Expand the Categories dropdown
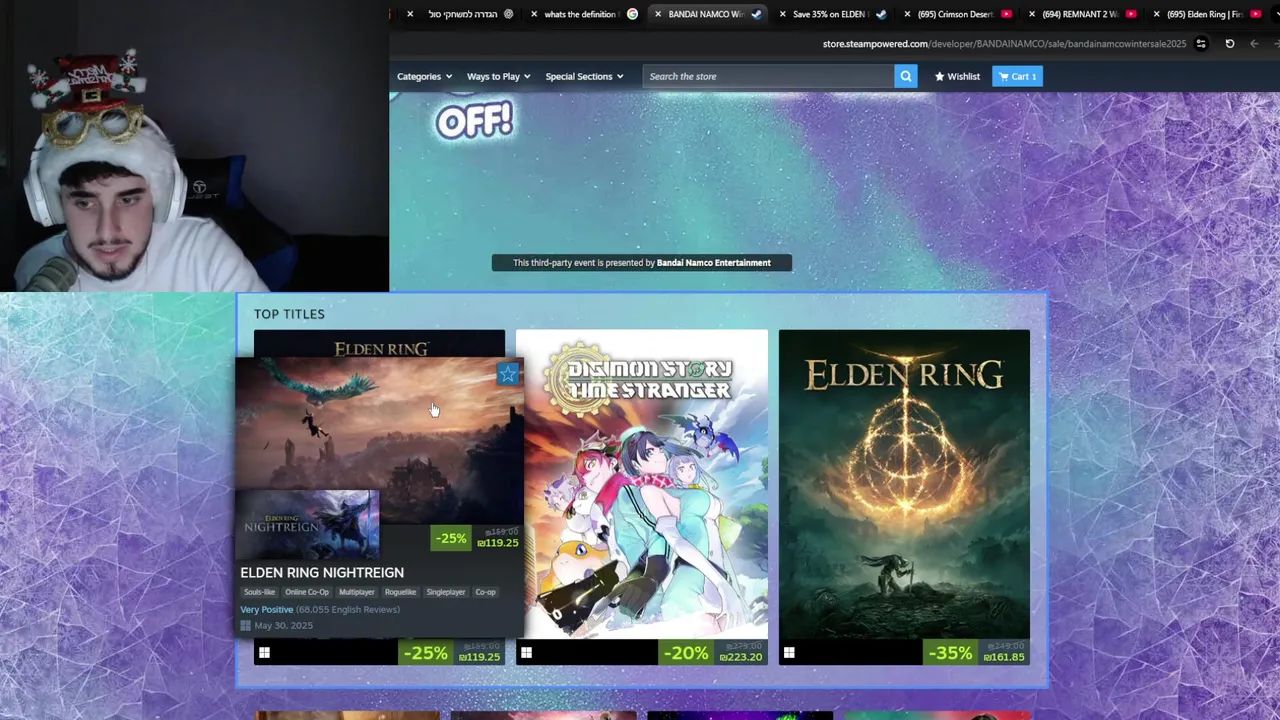Screen dimensions: 1280x720 click(x=424, y=76)
